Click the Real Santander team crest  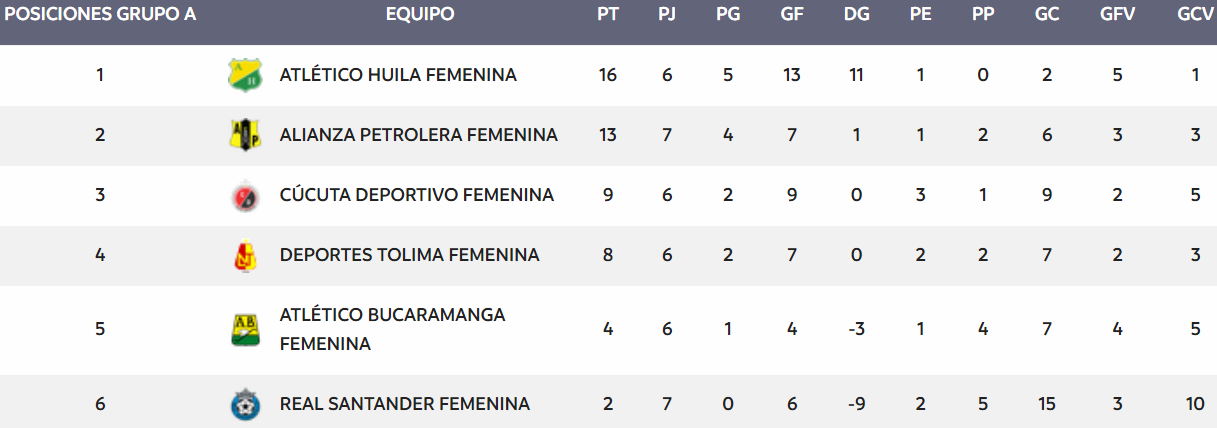click(245, 405)
